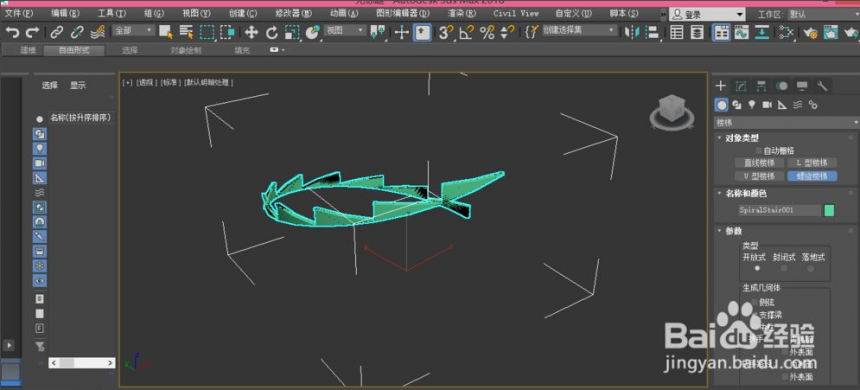
Task: Open the 渲染(R) menu
Action: click(x=462, y=14)
